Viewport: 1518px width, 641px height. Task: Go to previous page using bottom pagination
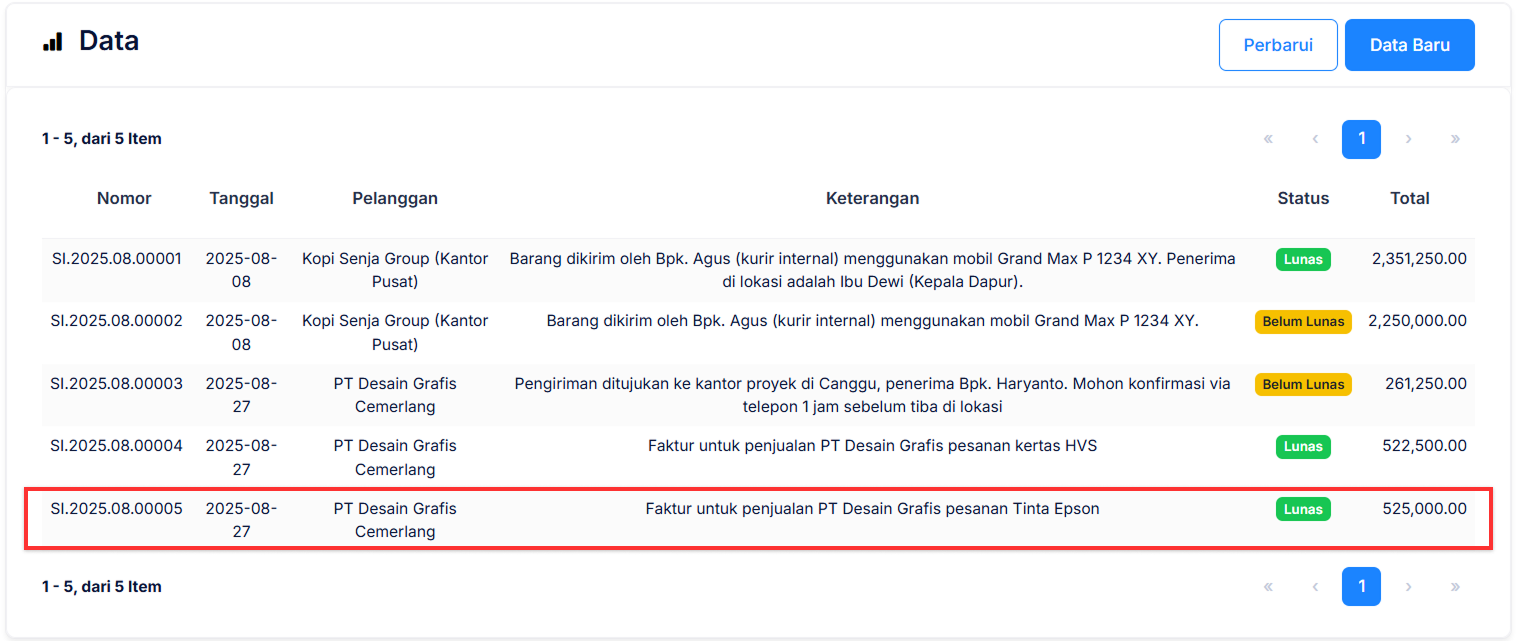(x=1315, y=587)
